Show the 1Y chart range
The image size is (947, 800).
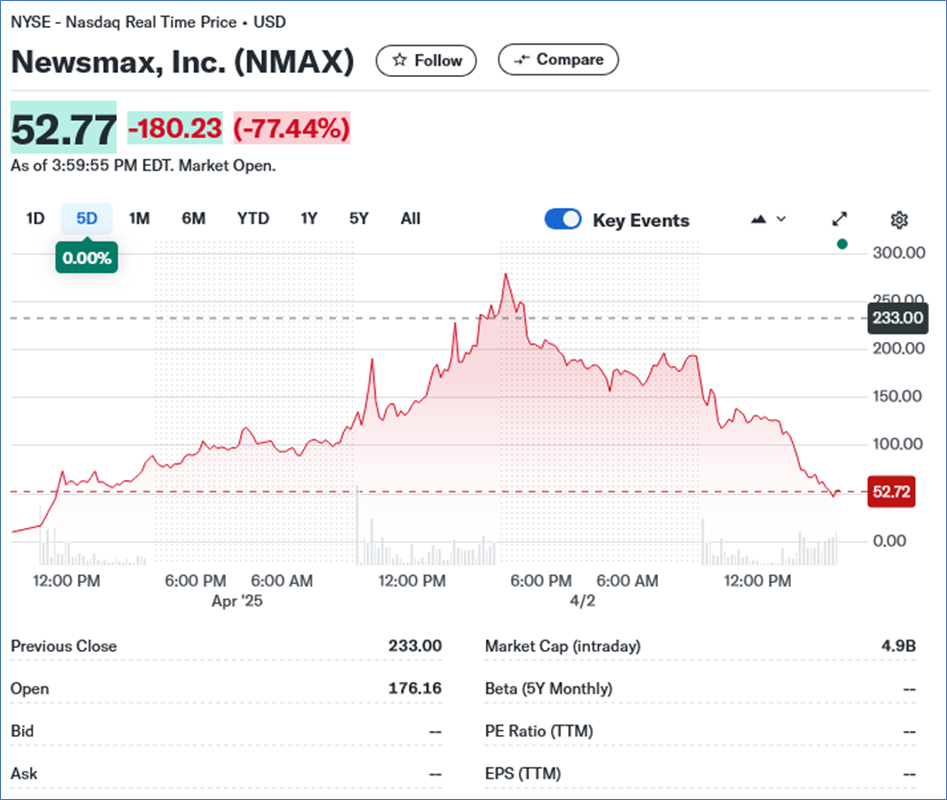tap(309, 219)
